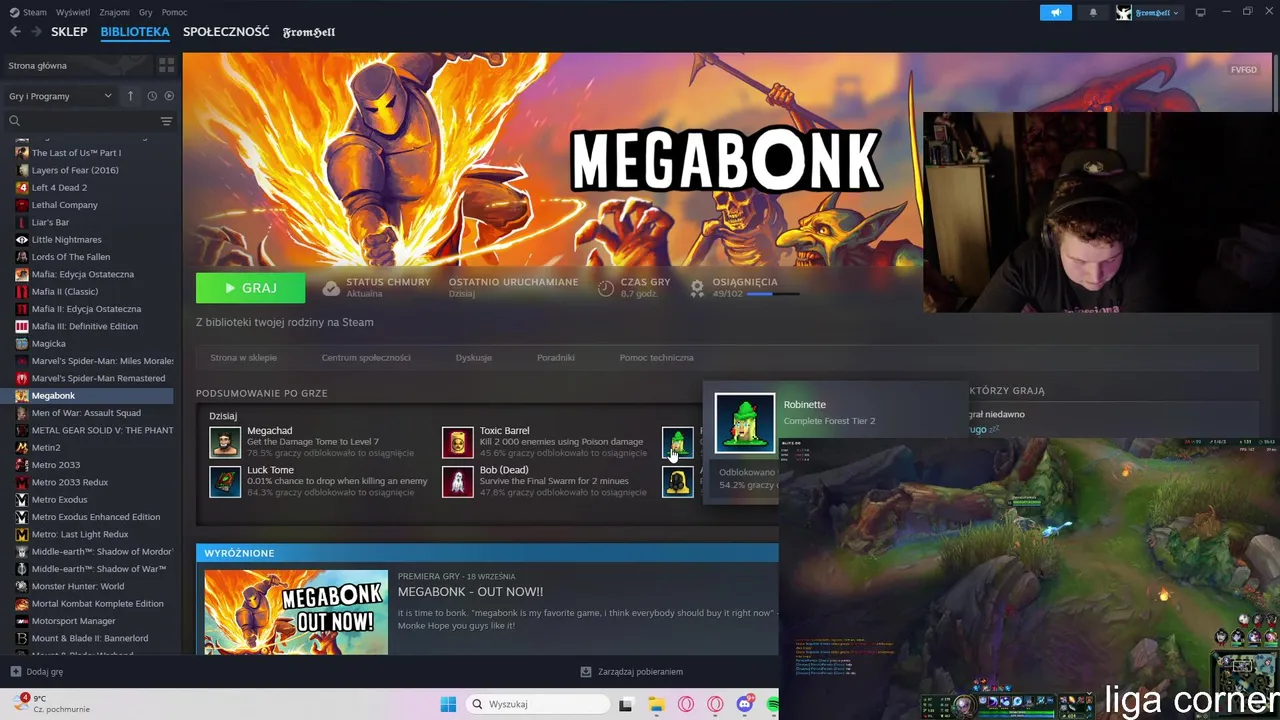Go back with the left arrow

15,32
